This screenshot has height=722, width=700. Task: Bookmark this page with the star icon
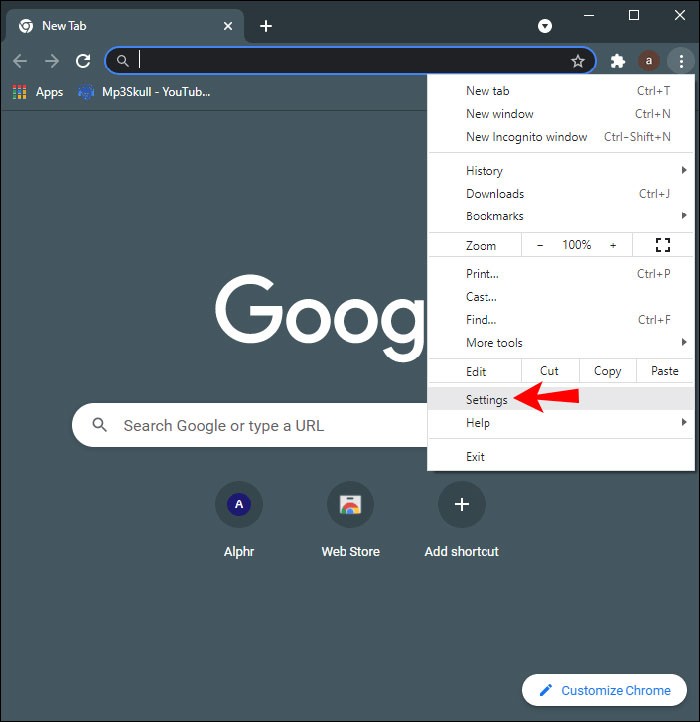point(577,61)
